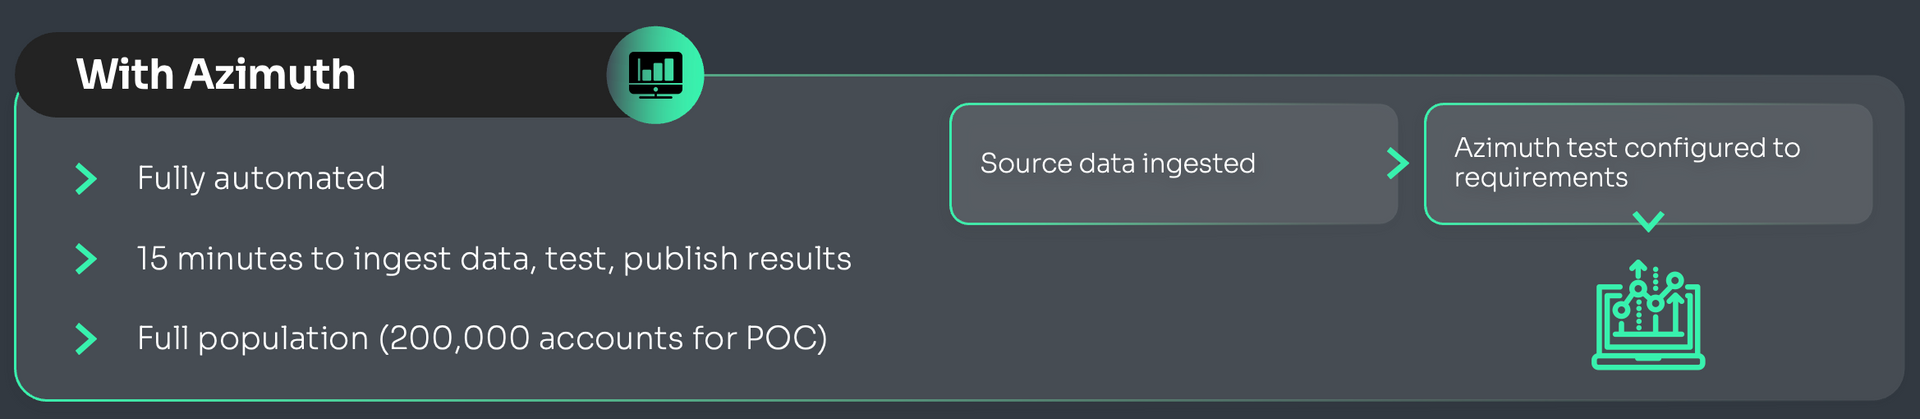Click the down chevron under Azimuth test box

1648,221
